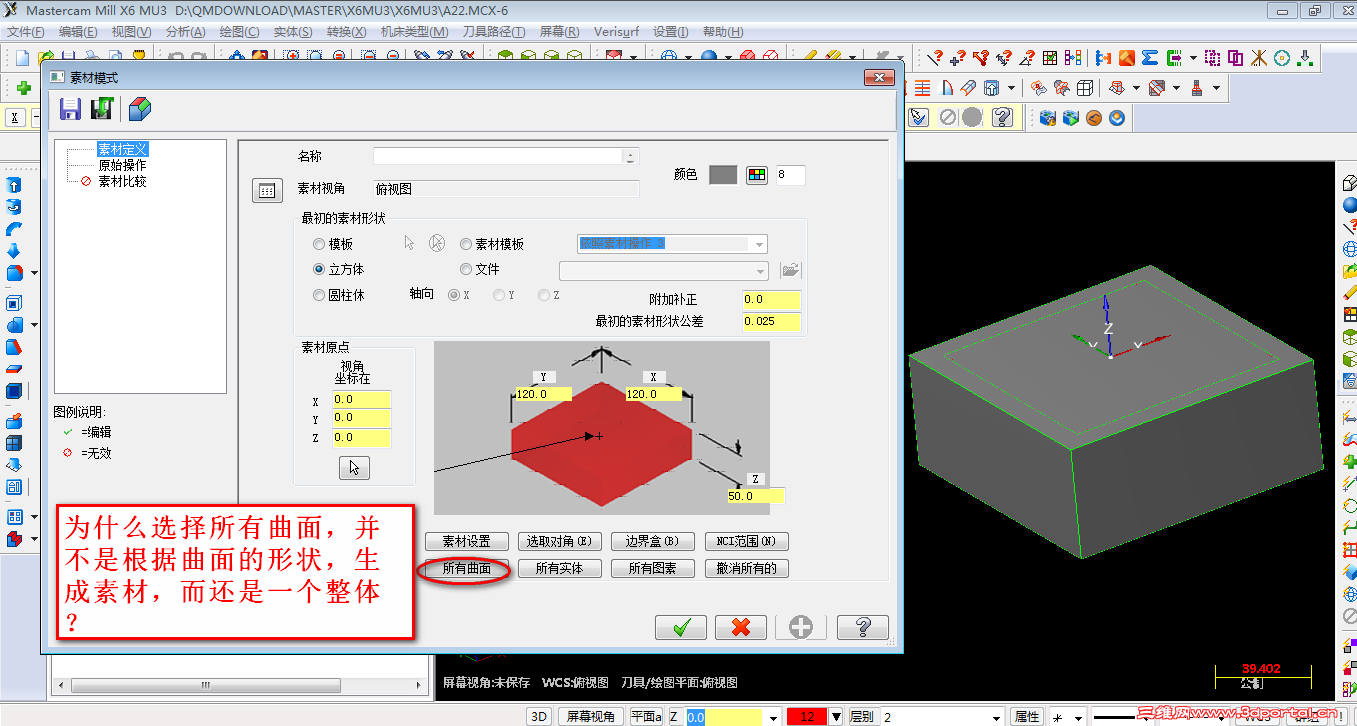This screenshot has height=726, width=1357.
Task: Click the 素材设置 button
Action: [467, 541]
